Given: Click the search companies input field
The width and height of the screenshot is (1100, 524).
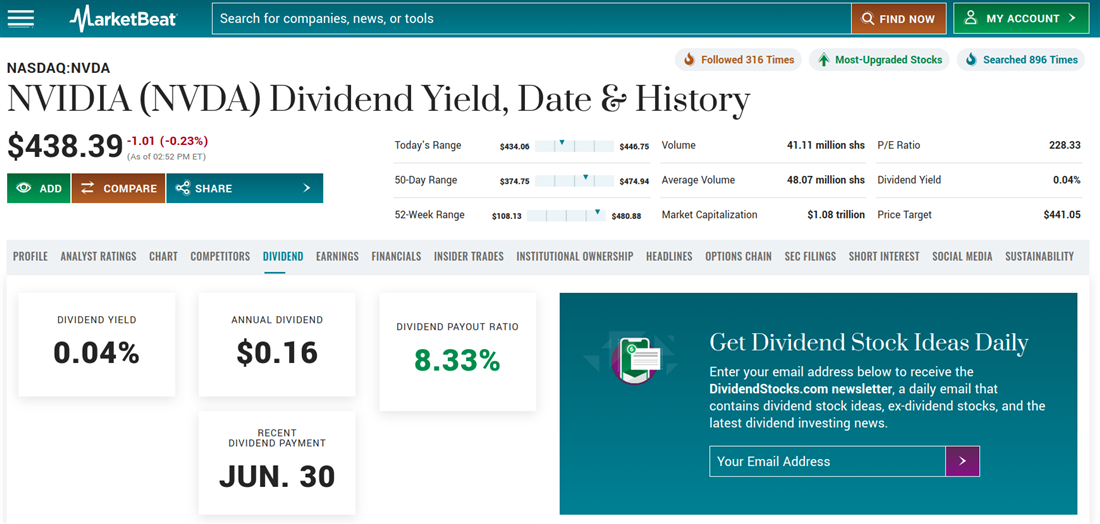Looking at the screenshot, I should [532, 19].
